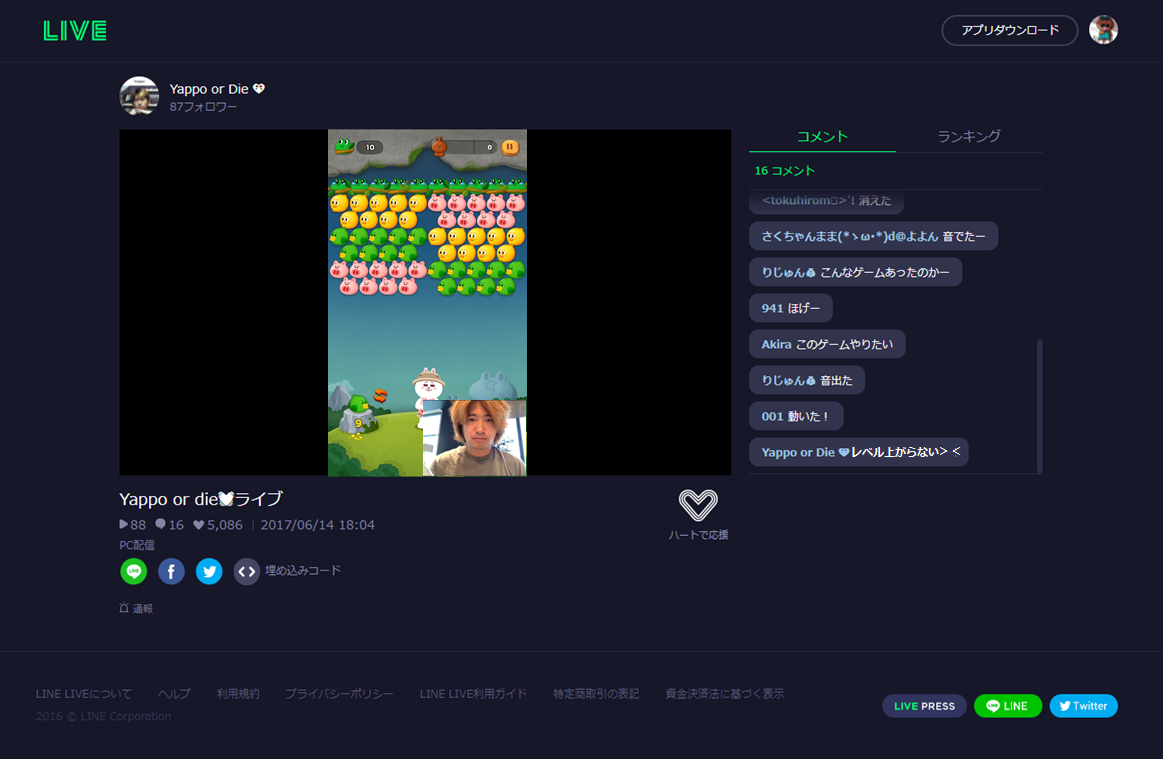
Task: Click the blue Twitter footer button
Action: point(1083,706)
